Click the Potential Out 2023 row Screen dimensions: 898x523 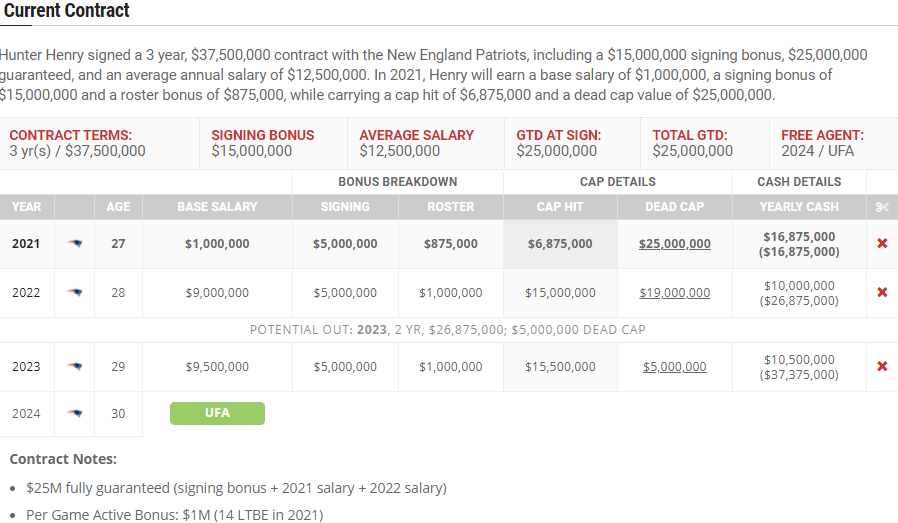[448, 330]
